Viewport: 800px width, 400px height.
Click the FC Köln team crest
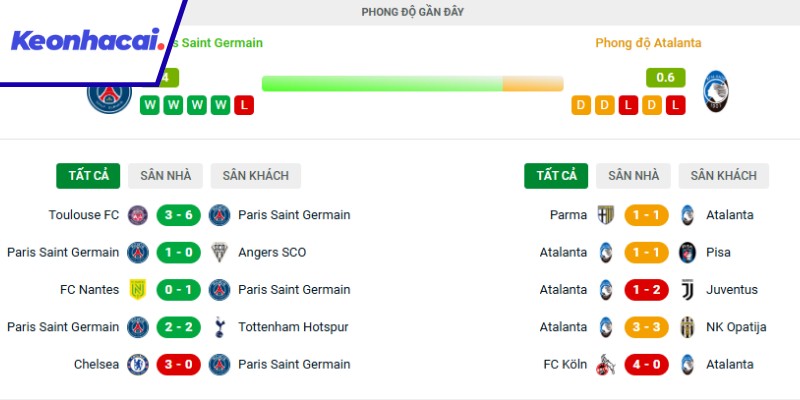[x=605, y=364]
